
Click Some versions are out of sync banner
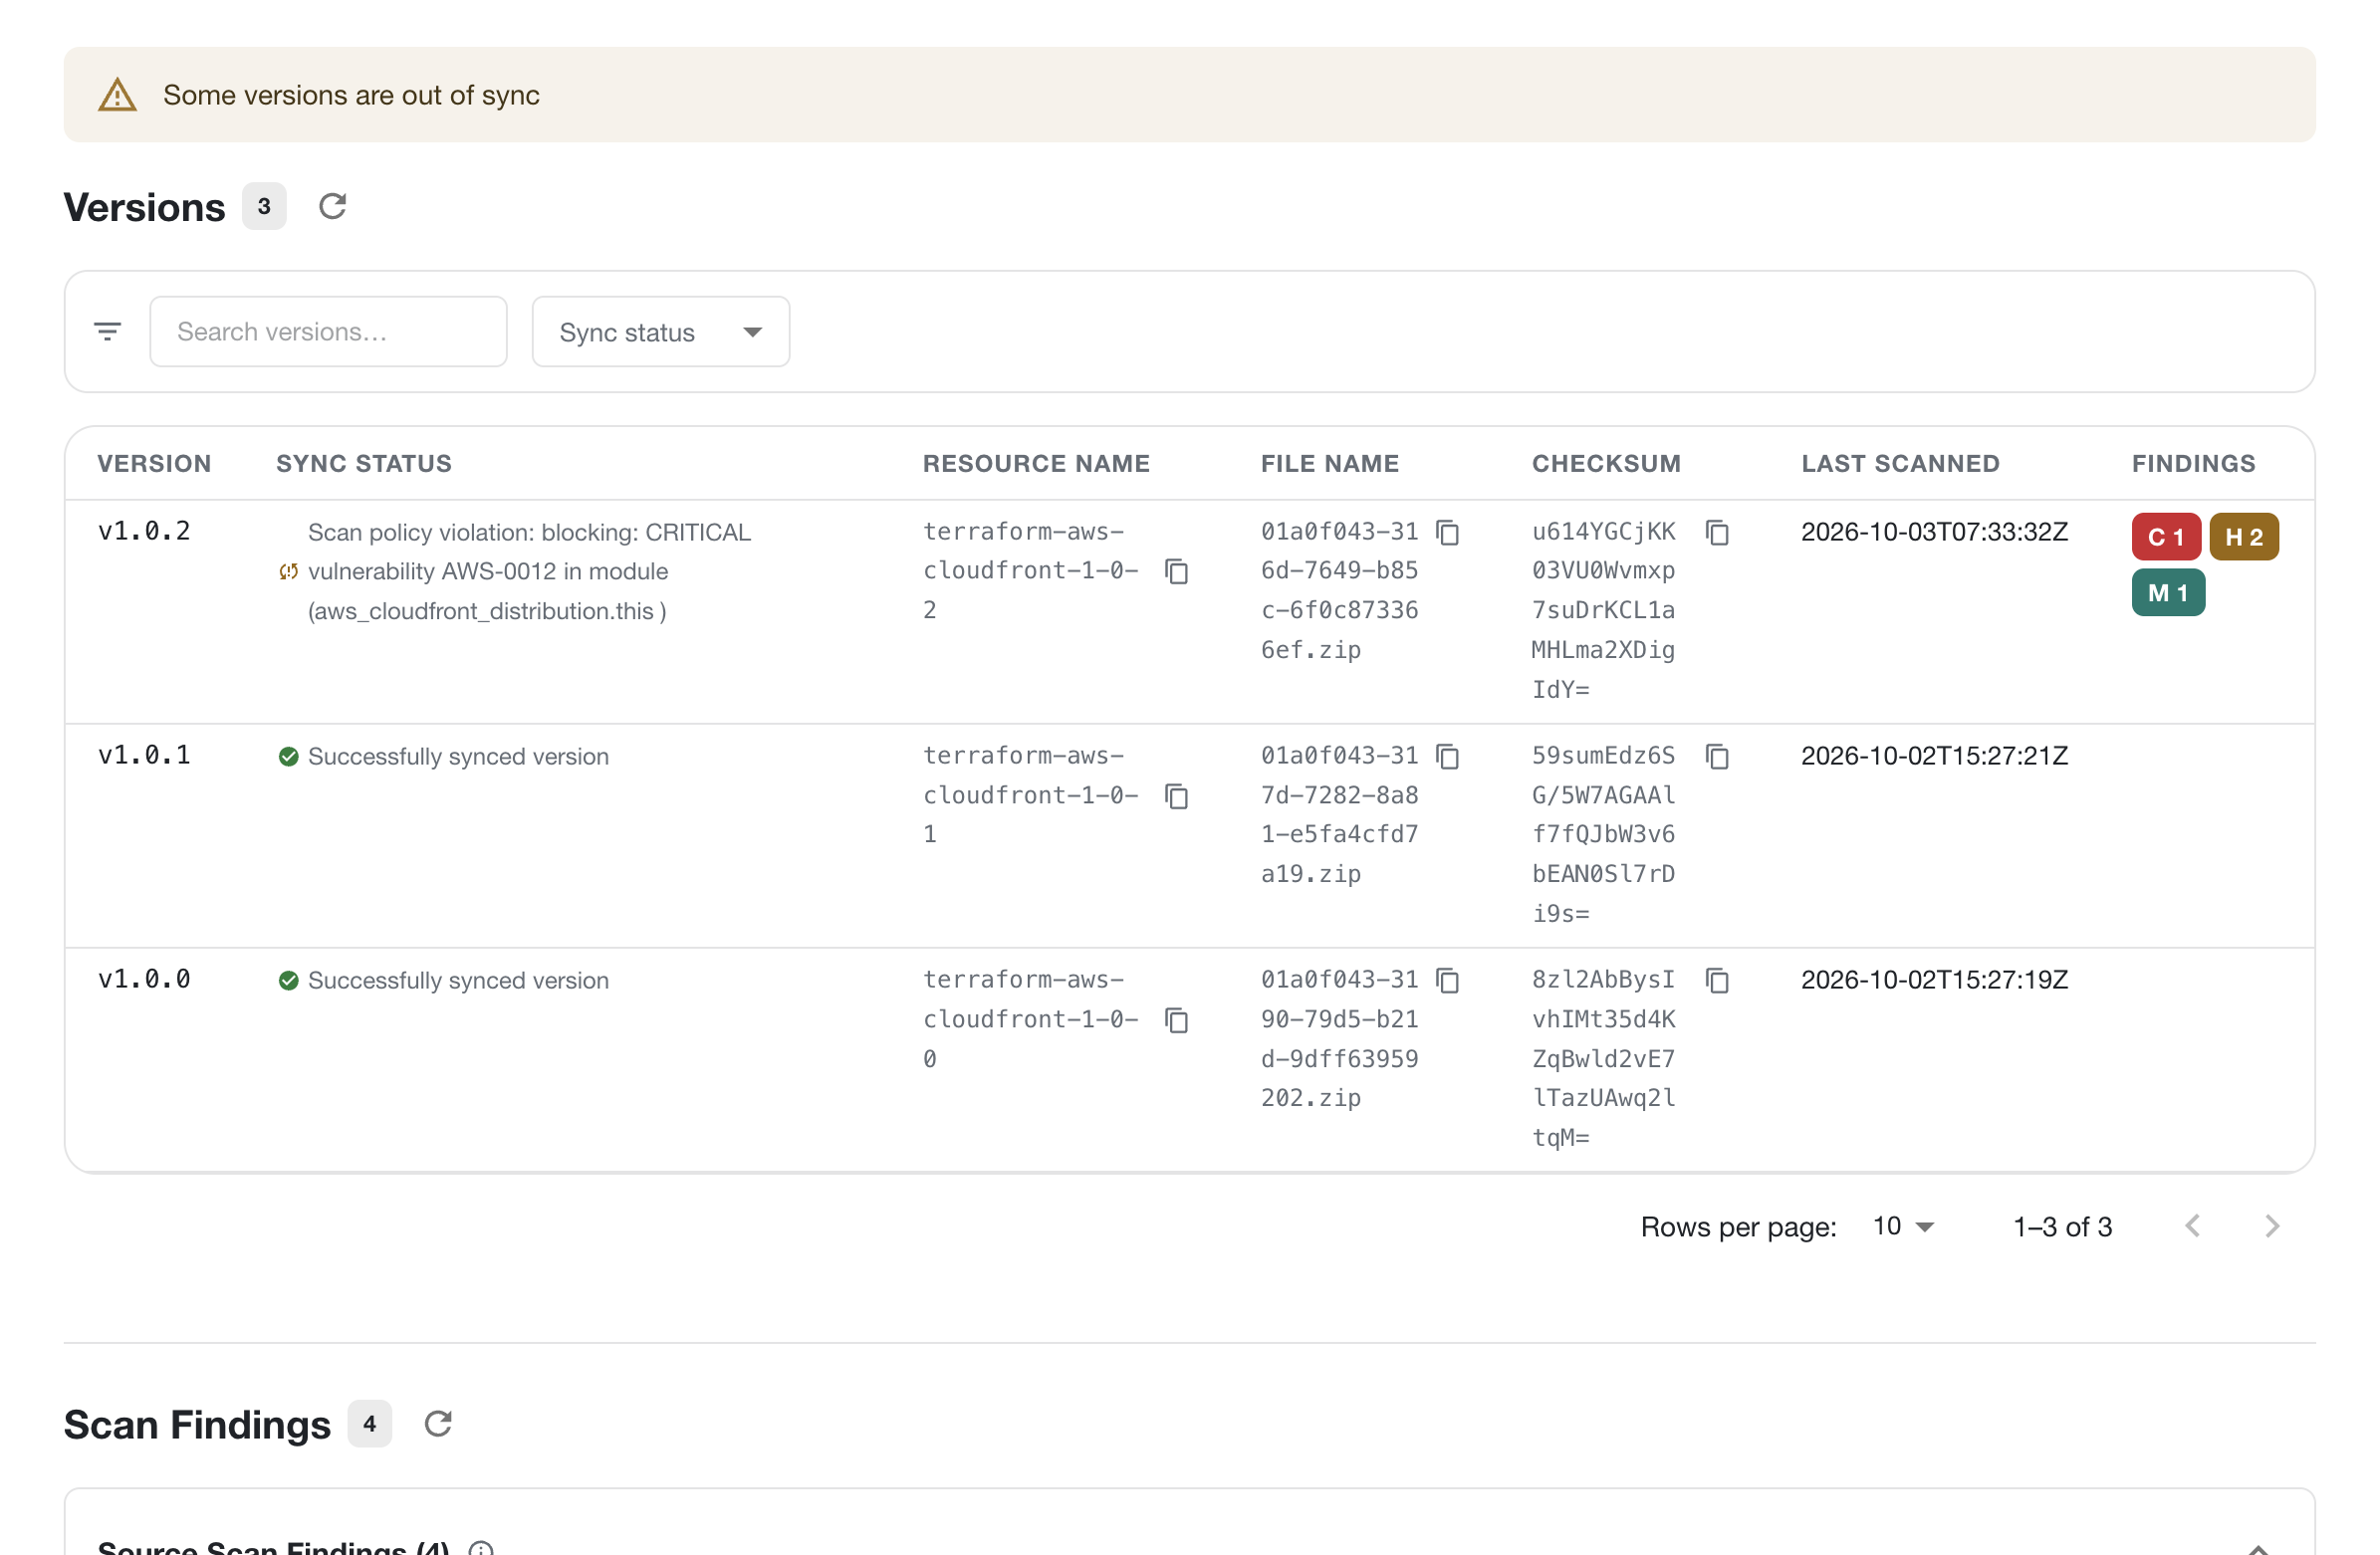(1189, 95)
